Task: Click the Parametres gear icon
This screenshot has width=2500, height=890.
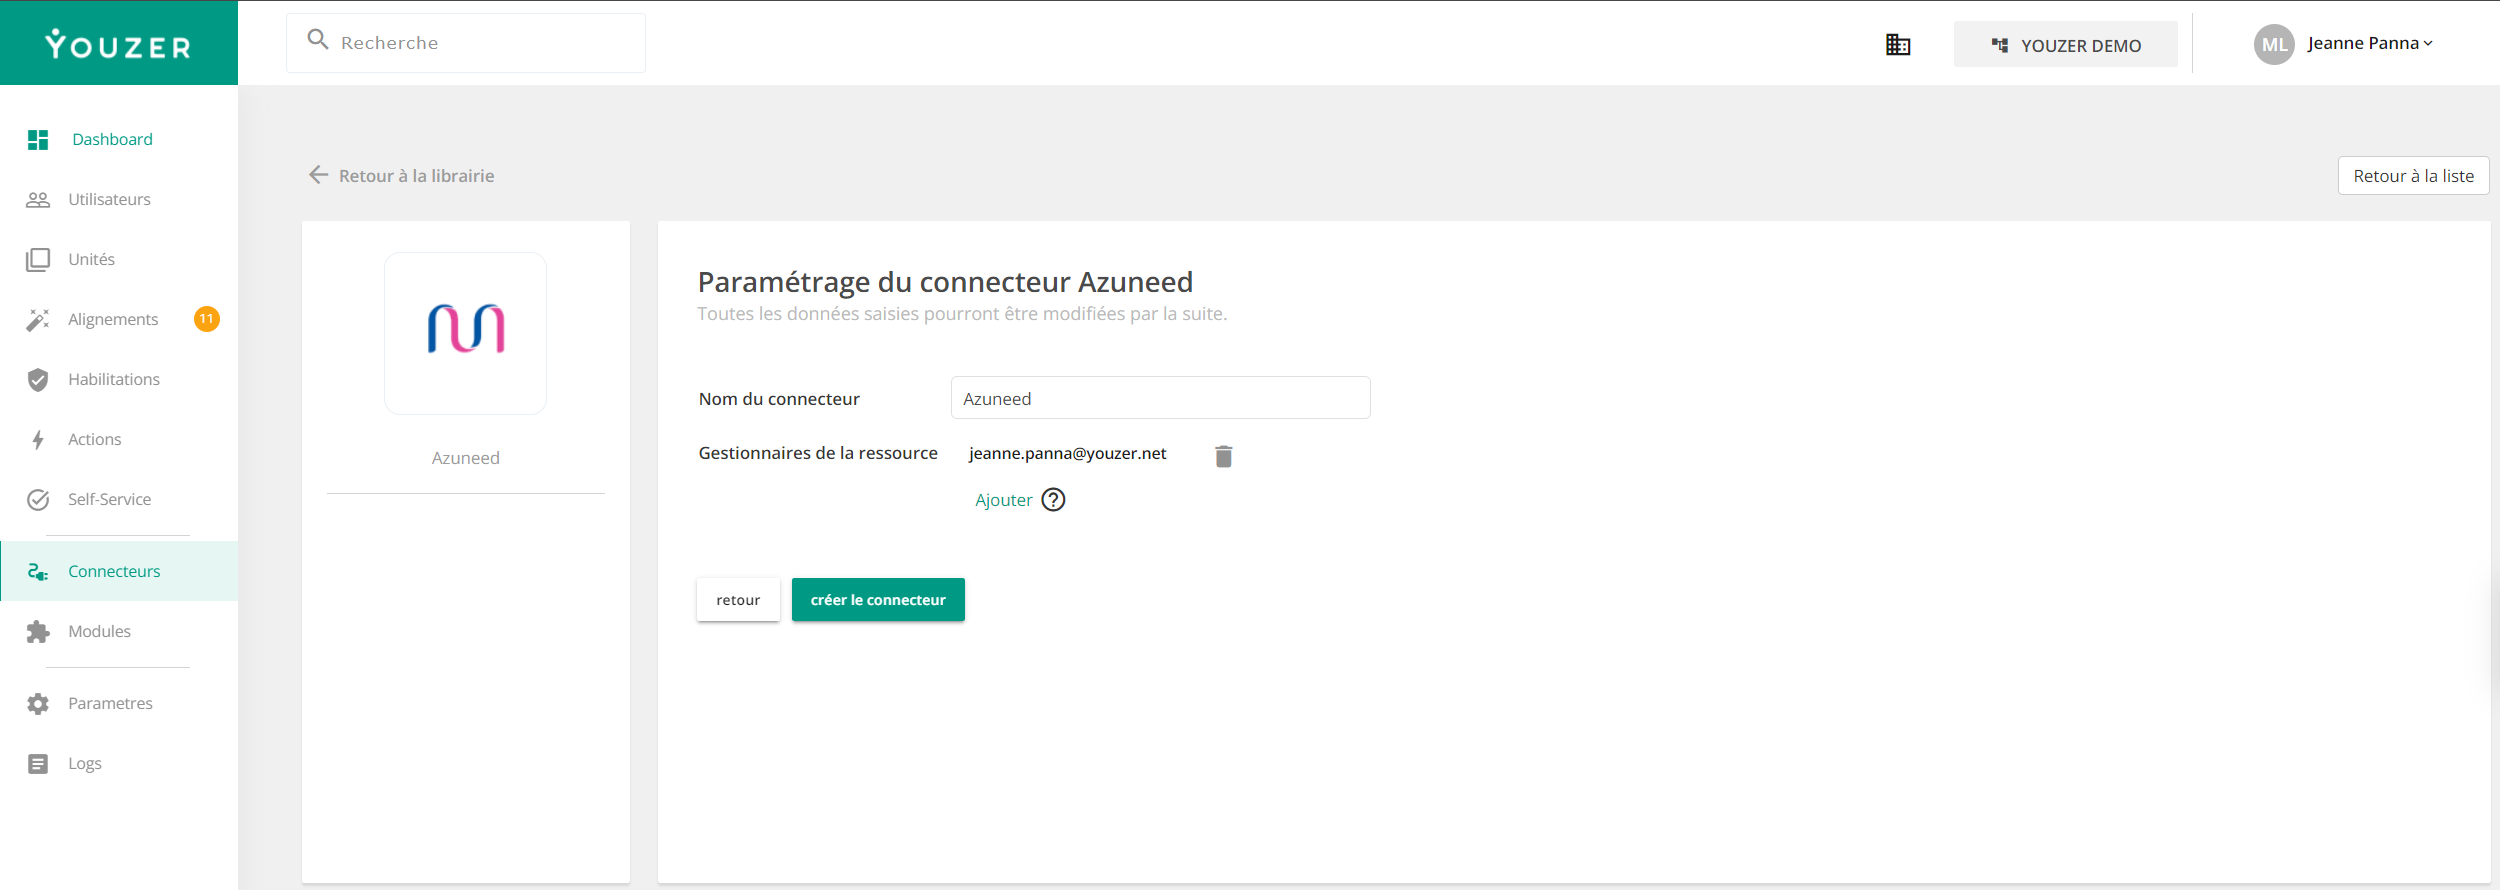Action: tap(38, 704)
